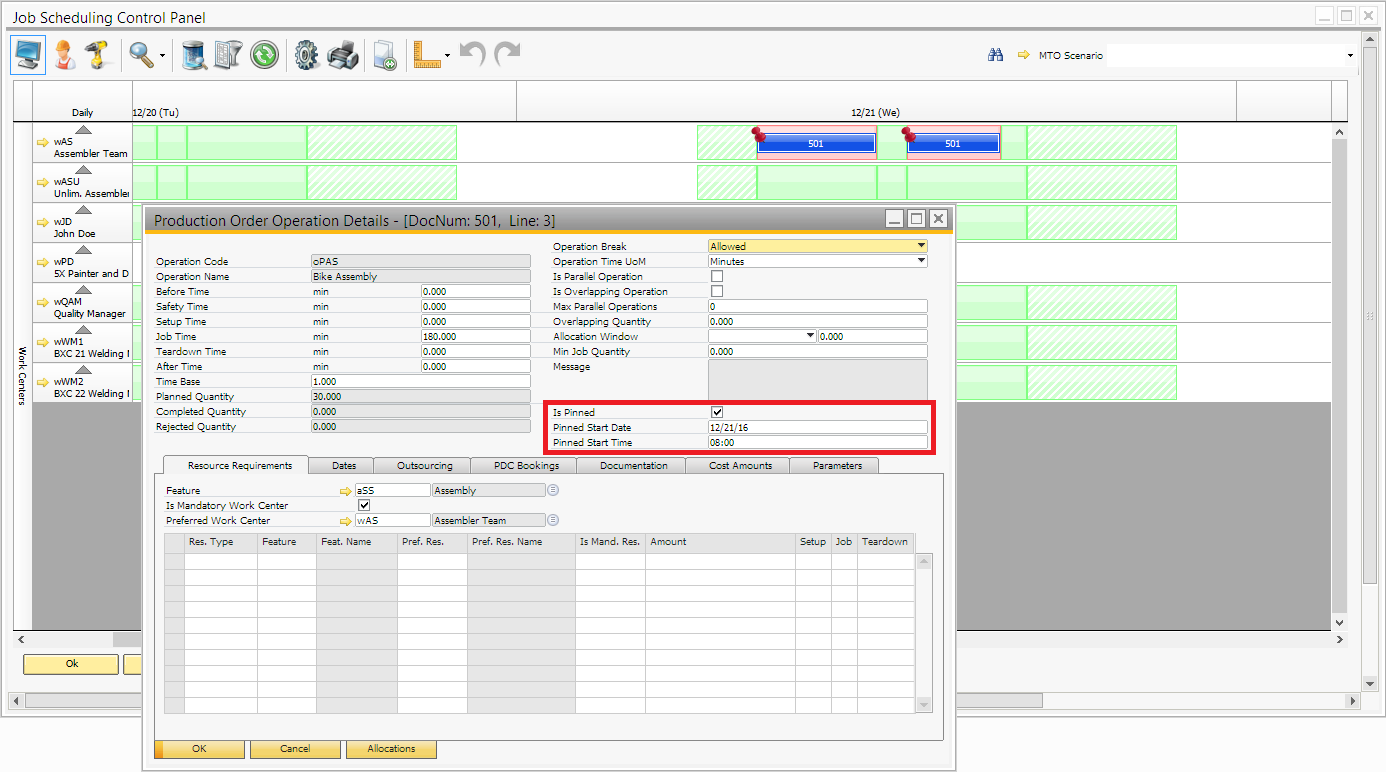Open the PDC Bookings tab
The width and height of the screenshot is (1386, 772).
tap(526, 466)
